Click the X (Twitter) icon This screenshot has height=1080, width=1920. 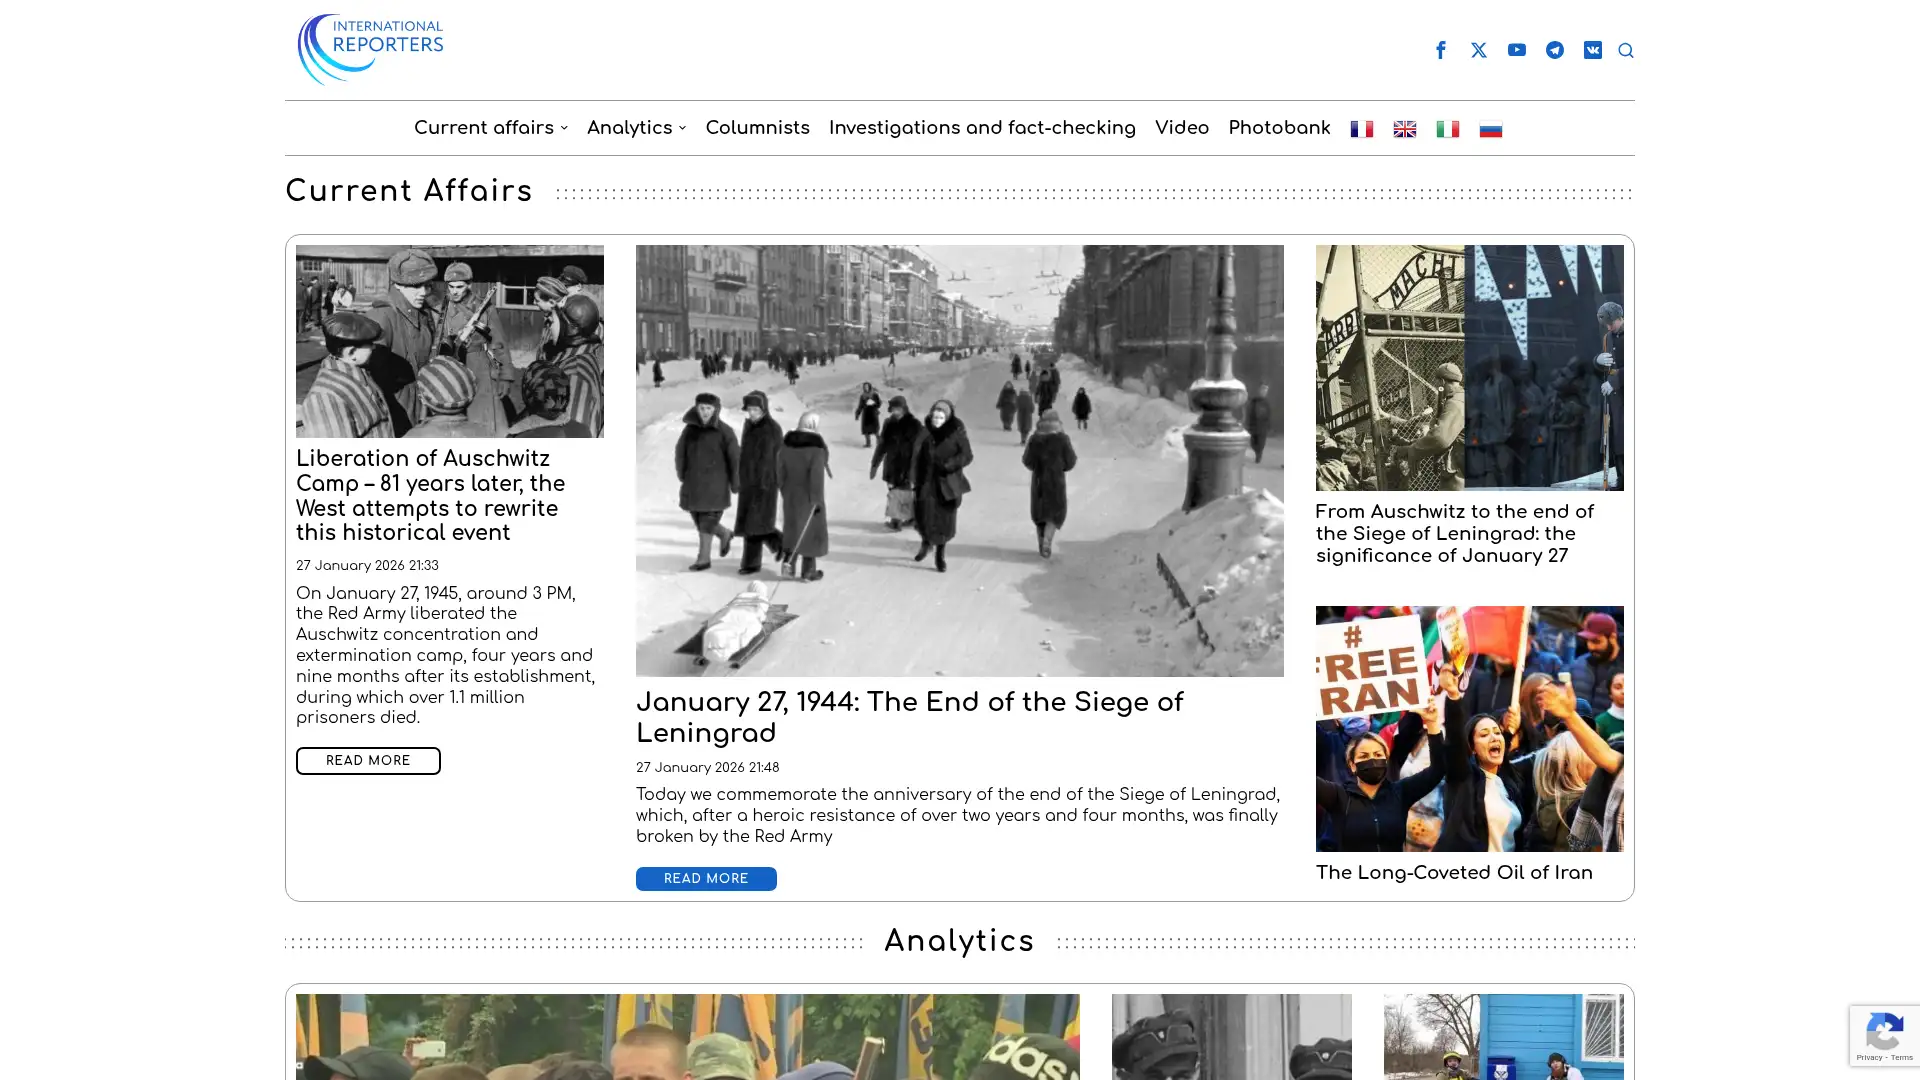coord(1478,49)
